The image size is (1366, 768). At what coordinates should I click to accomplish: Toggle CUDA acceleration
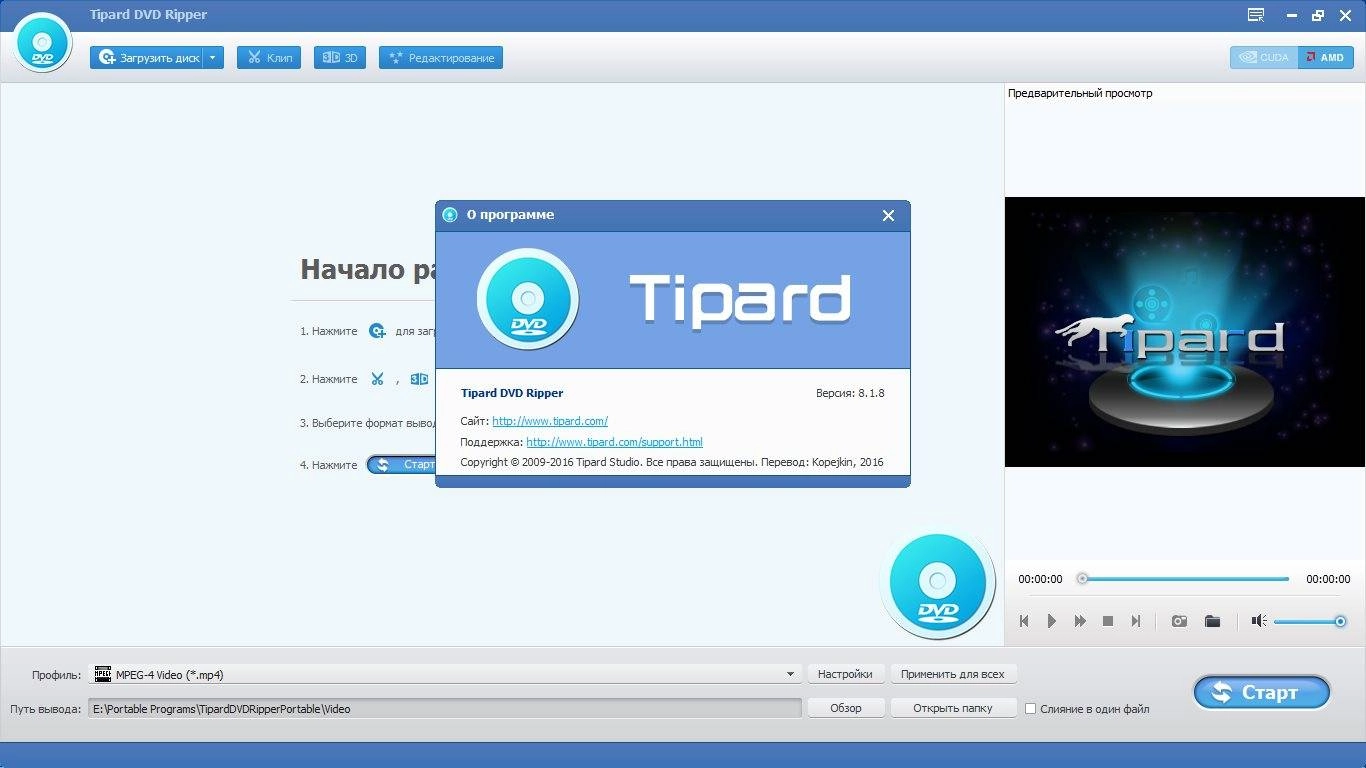point(1264,58)
